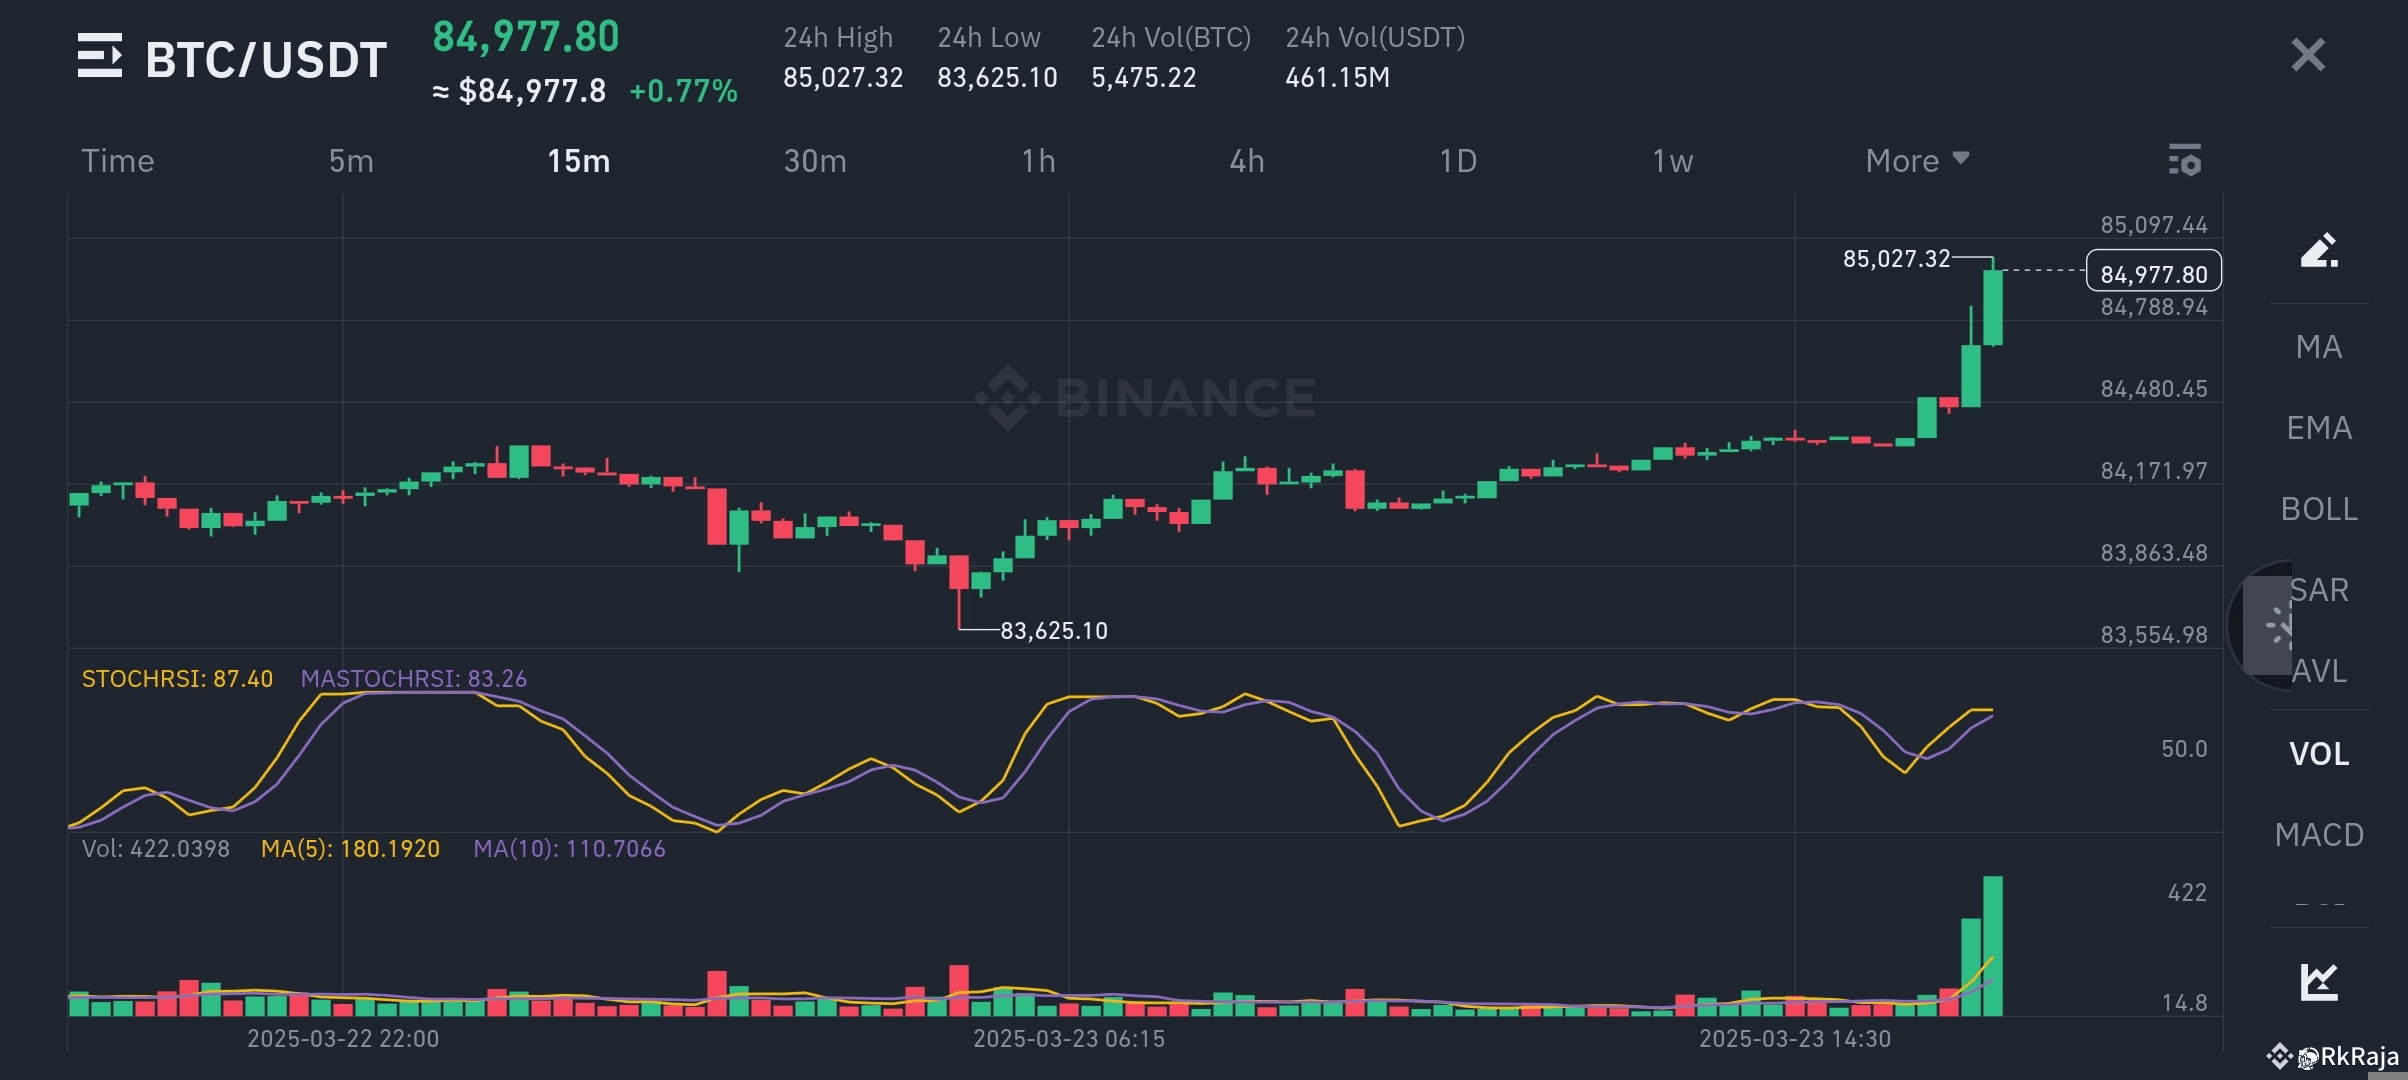Viewport: 2408px width, 1080px height.
Task: Select the 15m interval
Action: [578, 161]
